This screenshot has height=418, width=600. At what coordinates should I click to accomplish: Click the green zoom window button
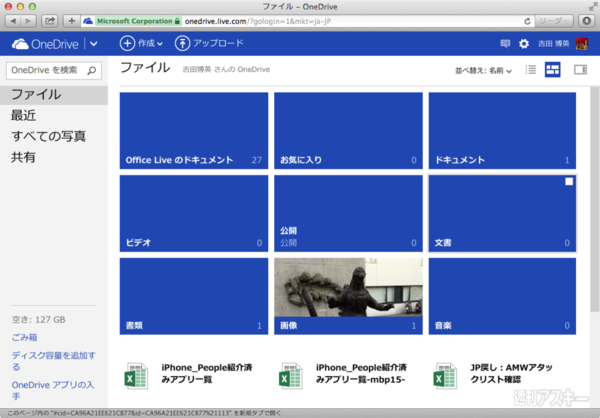(x=33, y=6)
